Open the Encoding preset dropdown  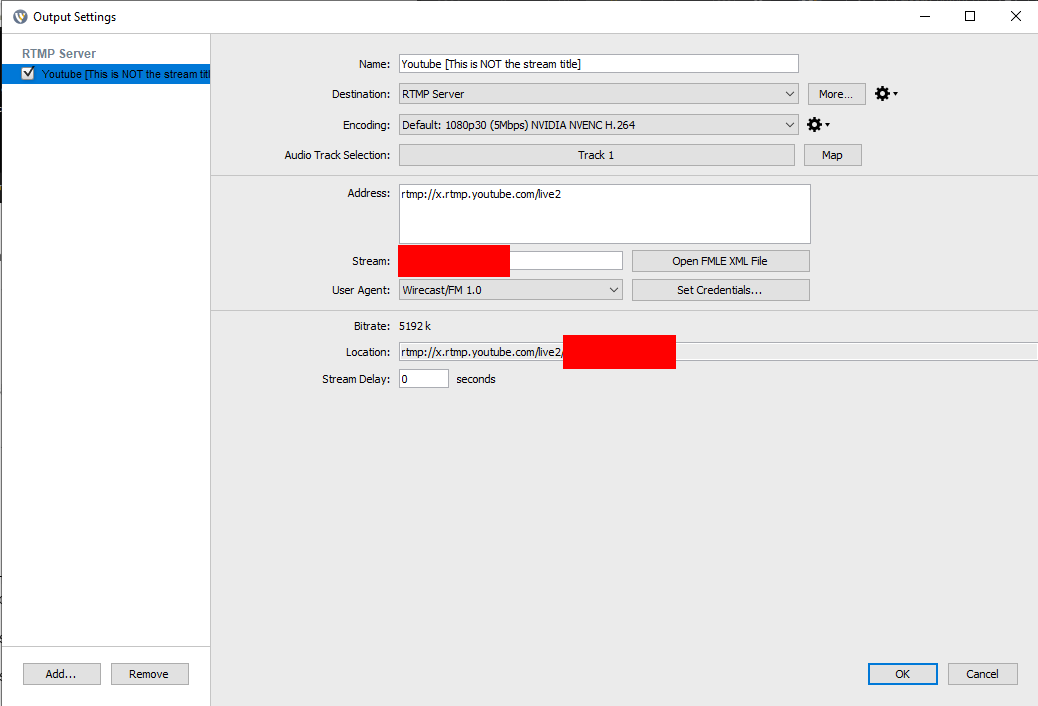click(x=598, y=125)
